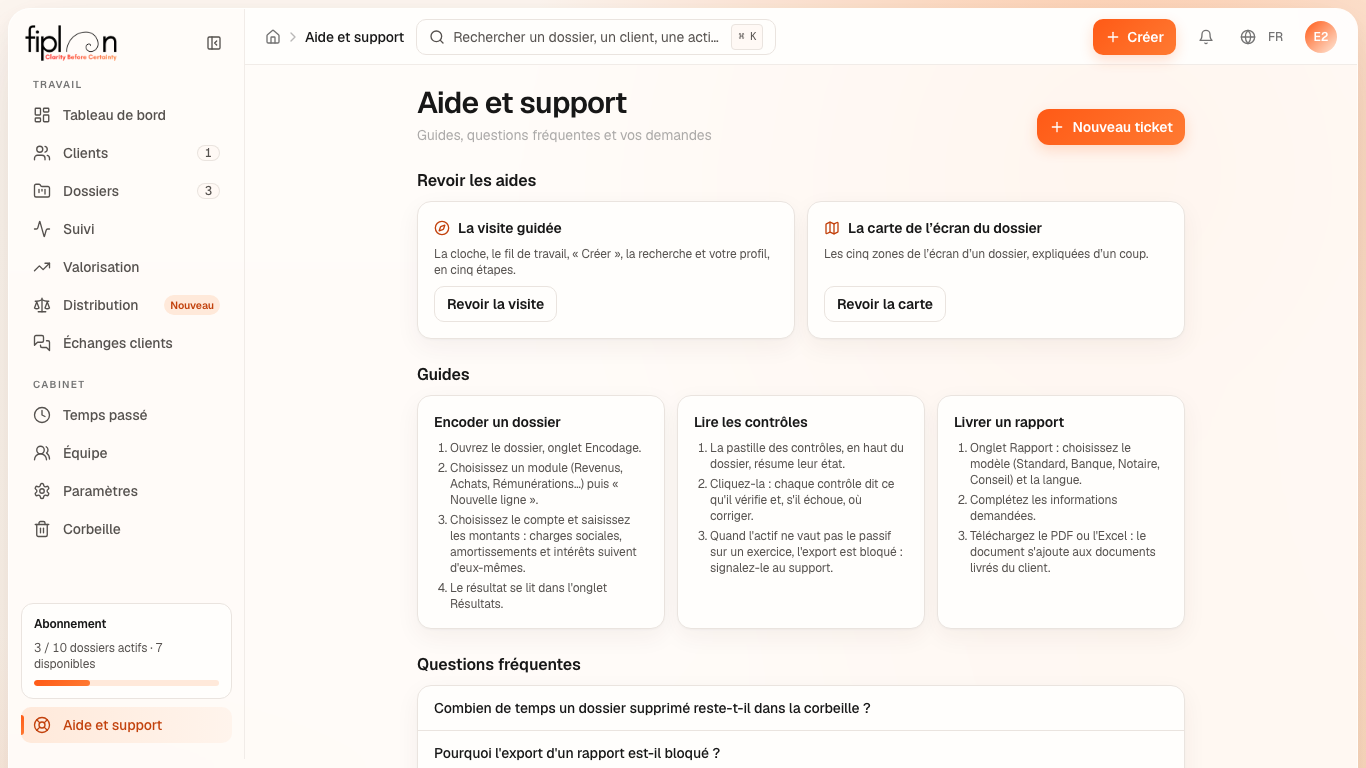
Task: Expand the blocked report export FAQ question
Action: (x=801, y=753)
